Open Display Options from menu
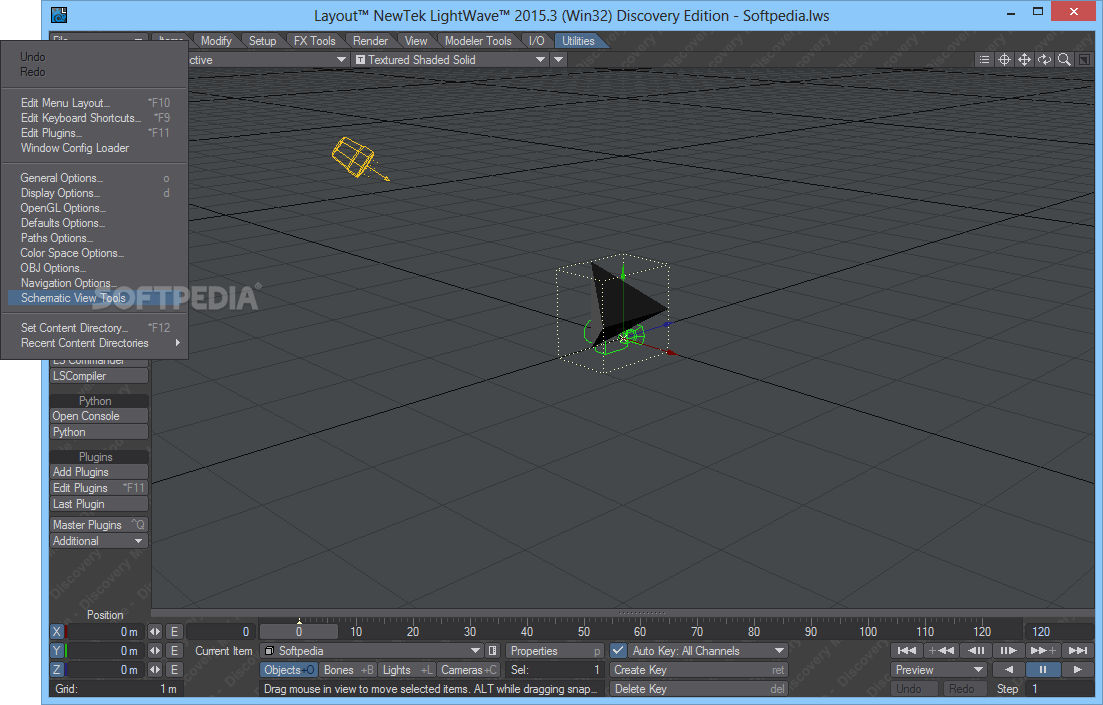 click(x=94, y=193)
